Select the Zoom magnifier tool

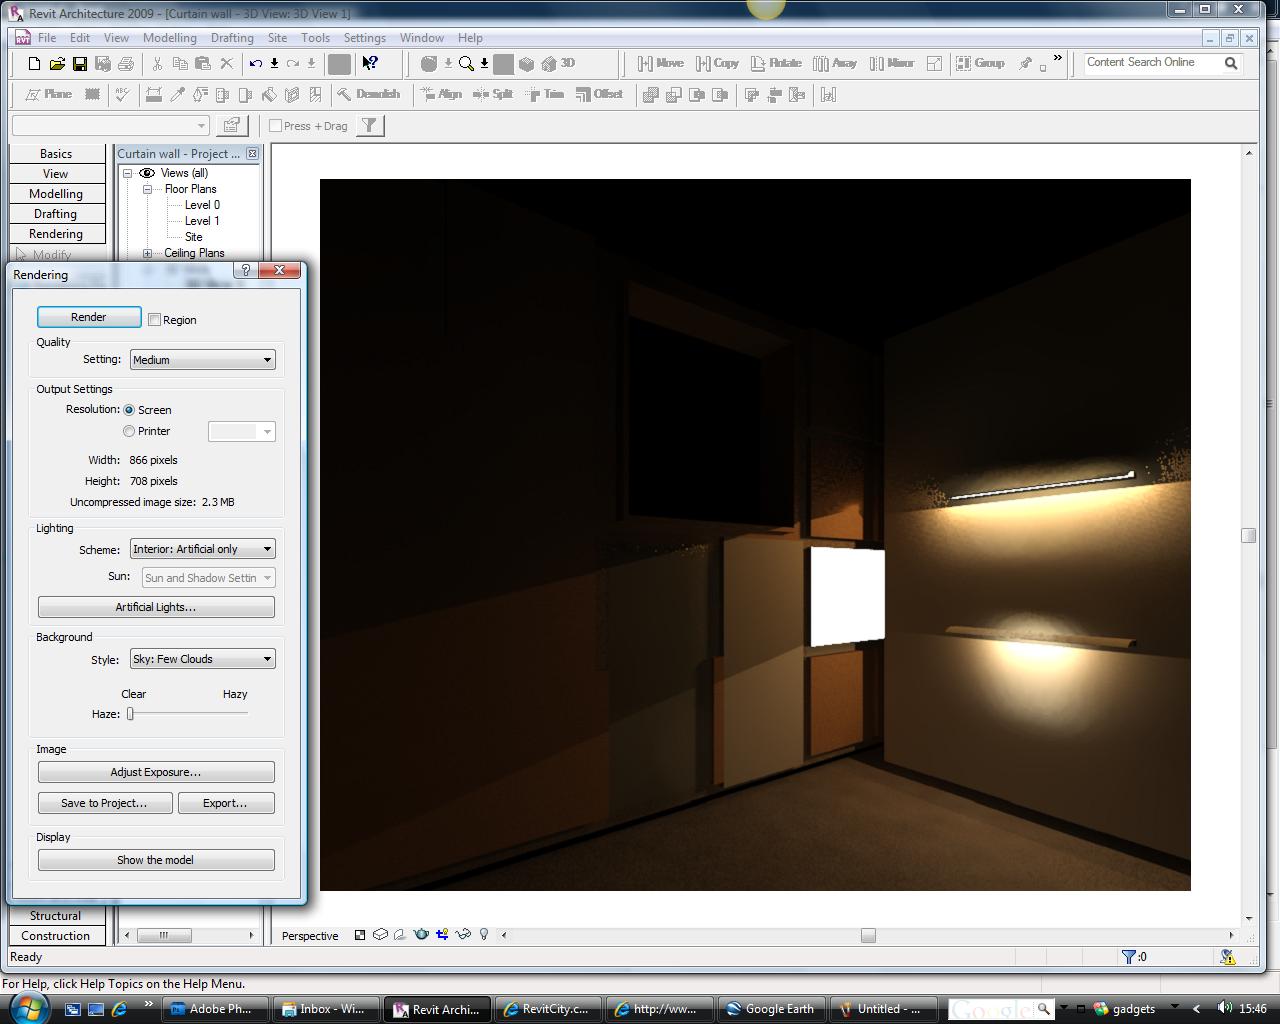point(466,64)
